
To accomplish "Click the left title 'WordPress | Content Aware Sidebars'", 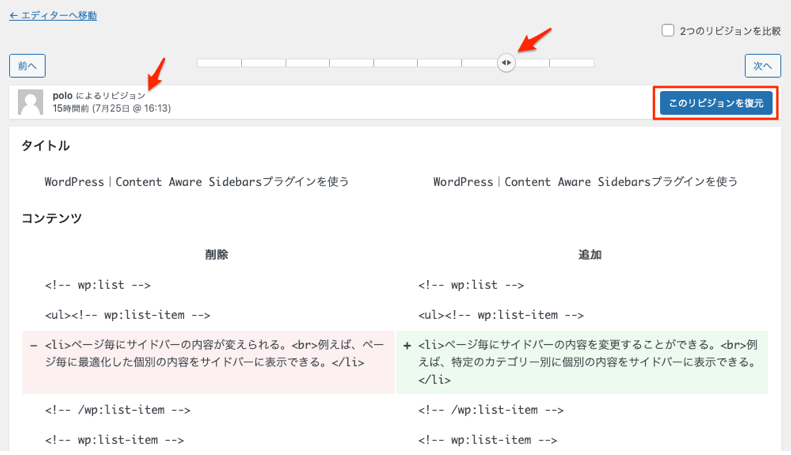I will (x=197, y=182).
